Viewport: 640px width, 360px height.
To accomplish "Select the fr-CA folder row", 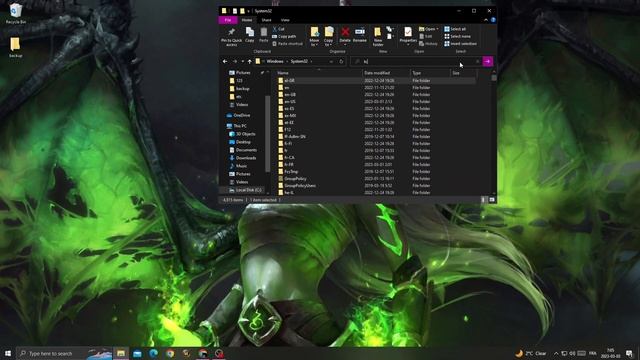I will point(376,158).
